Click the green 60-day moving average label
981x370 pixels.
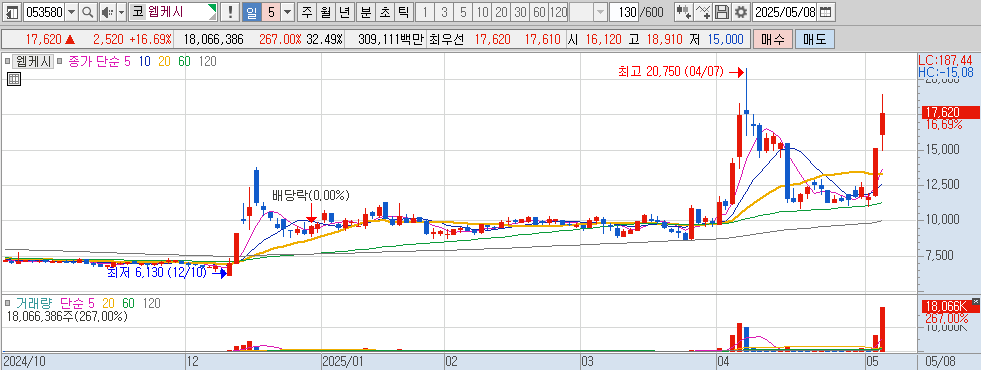(184, 61)
